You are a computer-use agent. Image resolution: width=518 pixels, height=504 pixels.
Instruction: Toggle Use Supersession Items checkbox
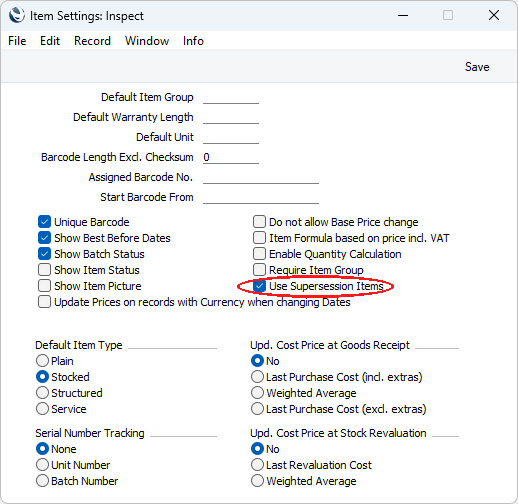coord(259,286)
